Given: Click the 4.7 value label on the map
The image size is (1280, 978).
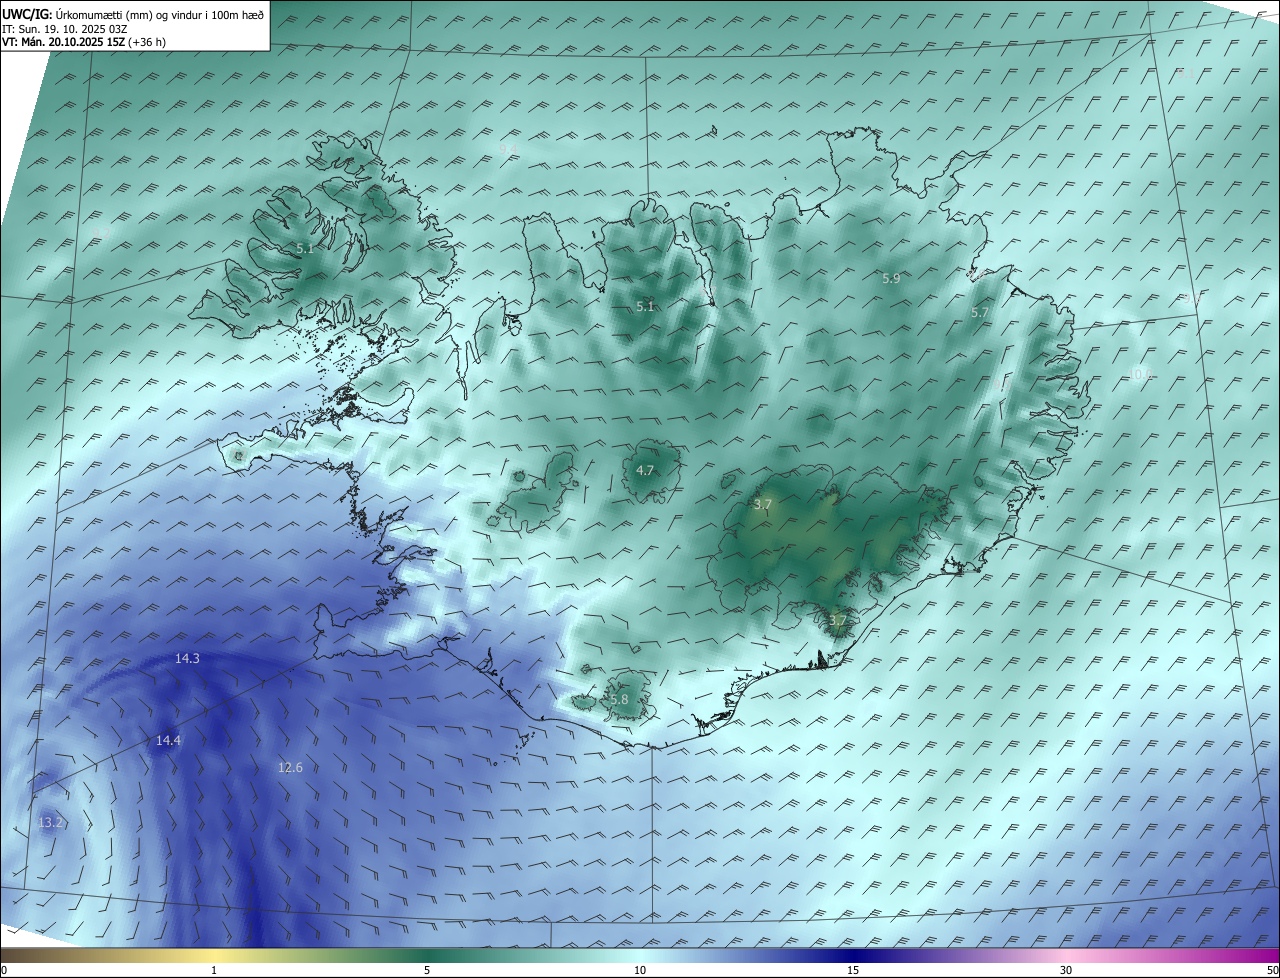Looking at the screenshot, I should click(x=645, y=470).
